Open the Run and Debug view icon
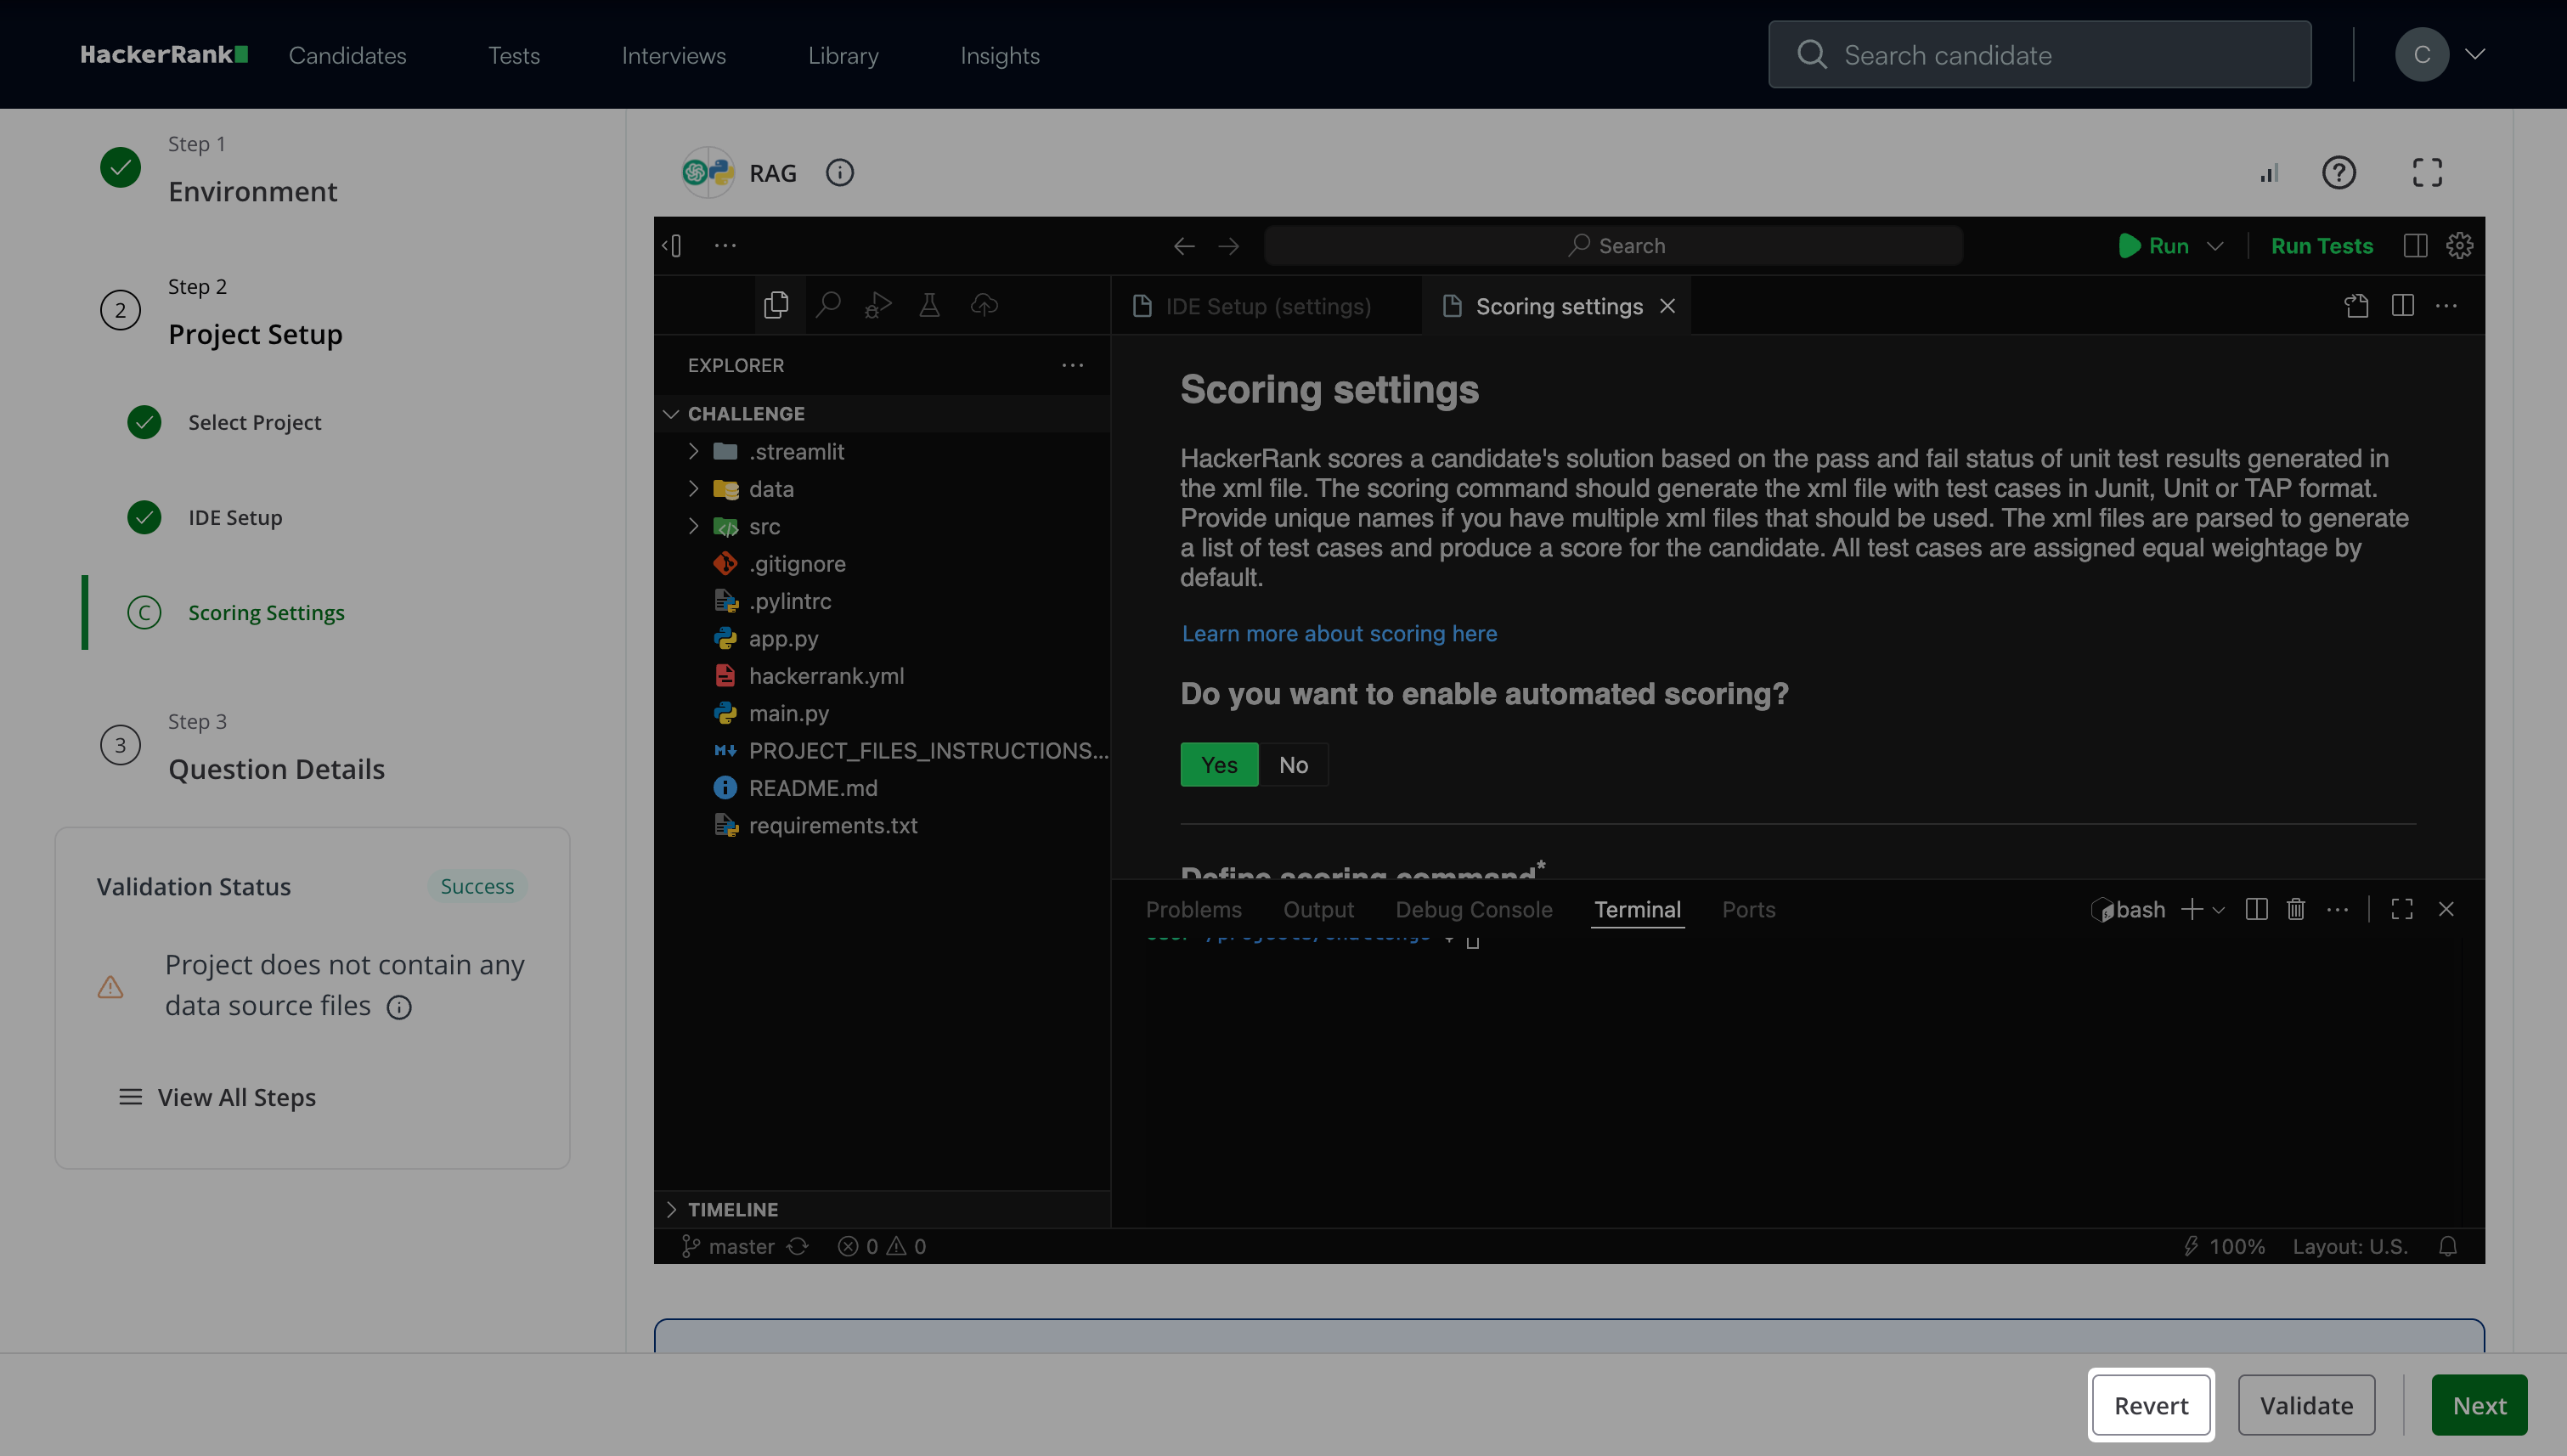The height and width of the screenshot is (1456, 2567). 878,305
